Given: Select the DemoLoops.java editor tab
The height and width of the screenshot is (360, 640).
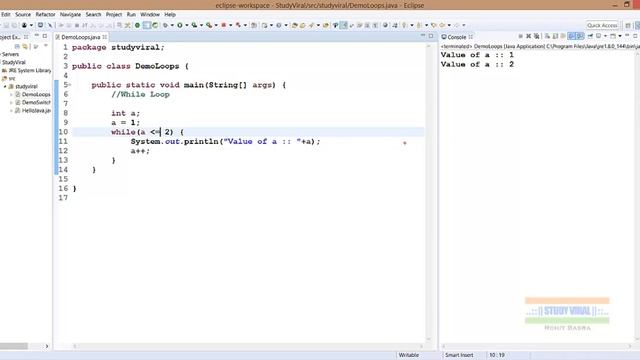Looking at the screenshot, I should coord(80,37).
